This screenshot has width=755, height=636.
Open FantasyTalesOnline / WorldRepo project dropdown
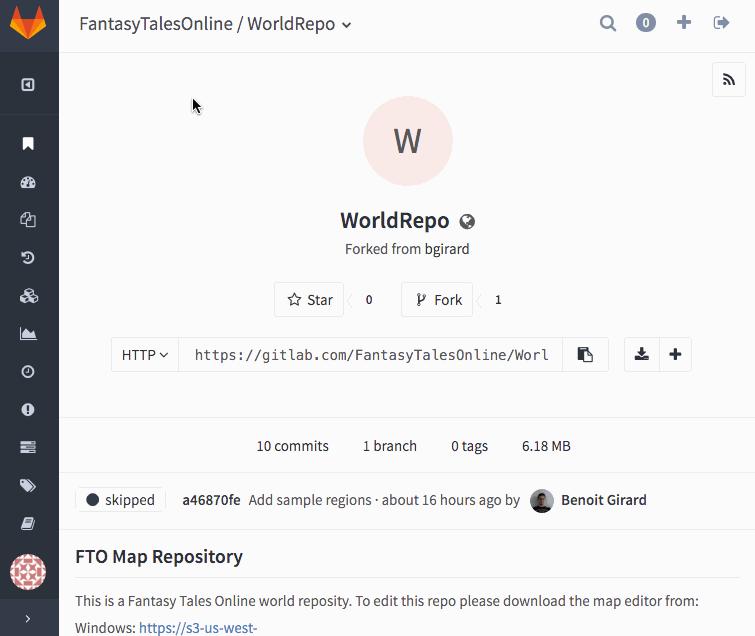215,24
